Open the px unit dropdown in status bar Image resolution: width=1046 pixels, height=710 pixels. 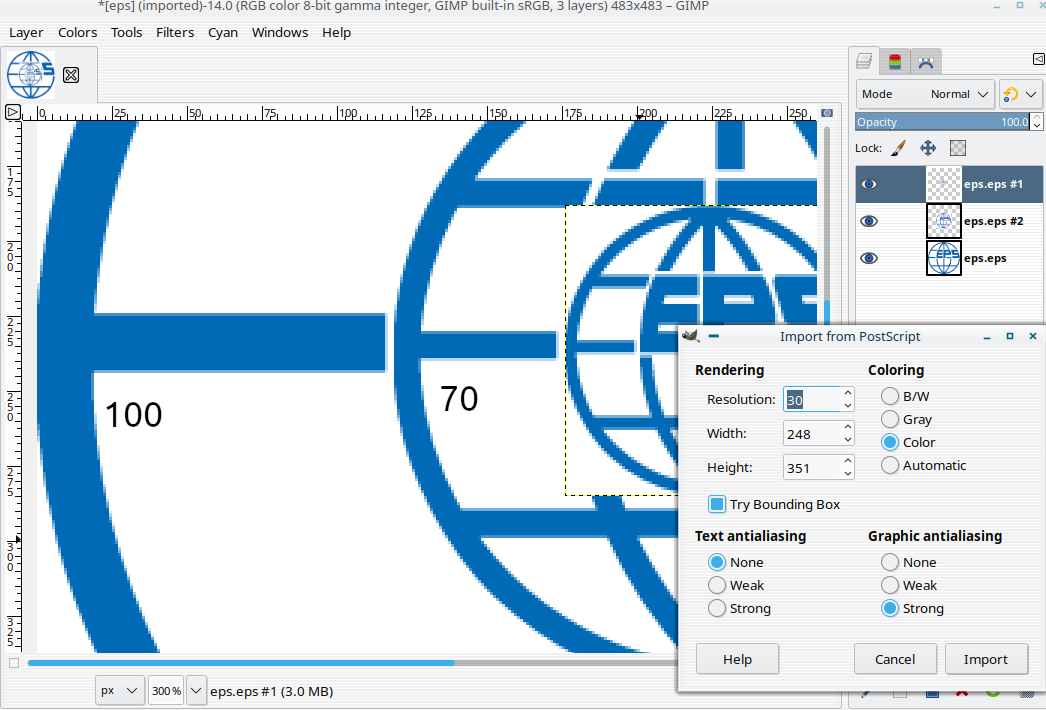click(x=119, y=691)
